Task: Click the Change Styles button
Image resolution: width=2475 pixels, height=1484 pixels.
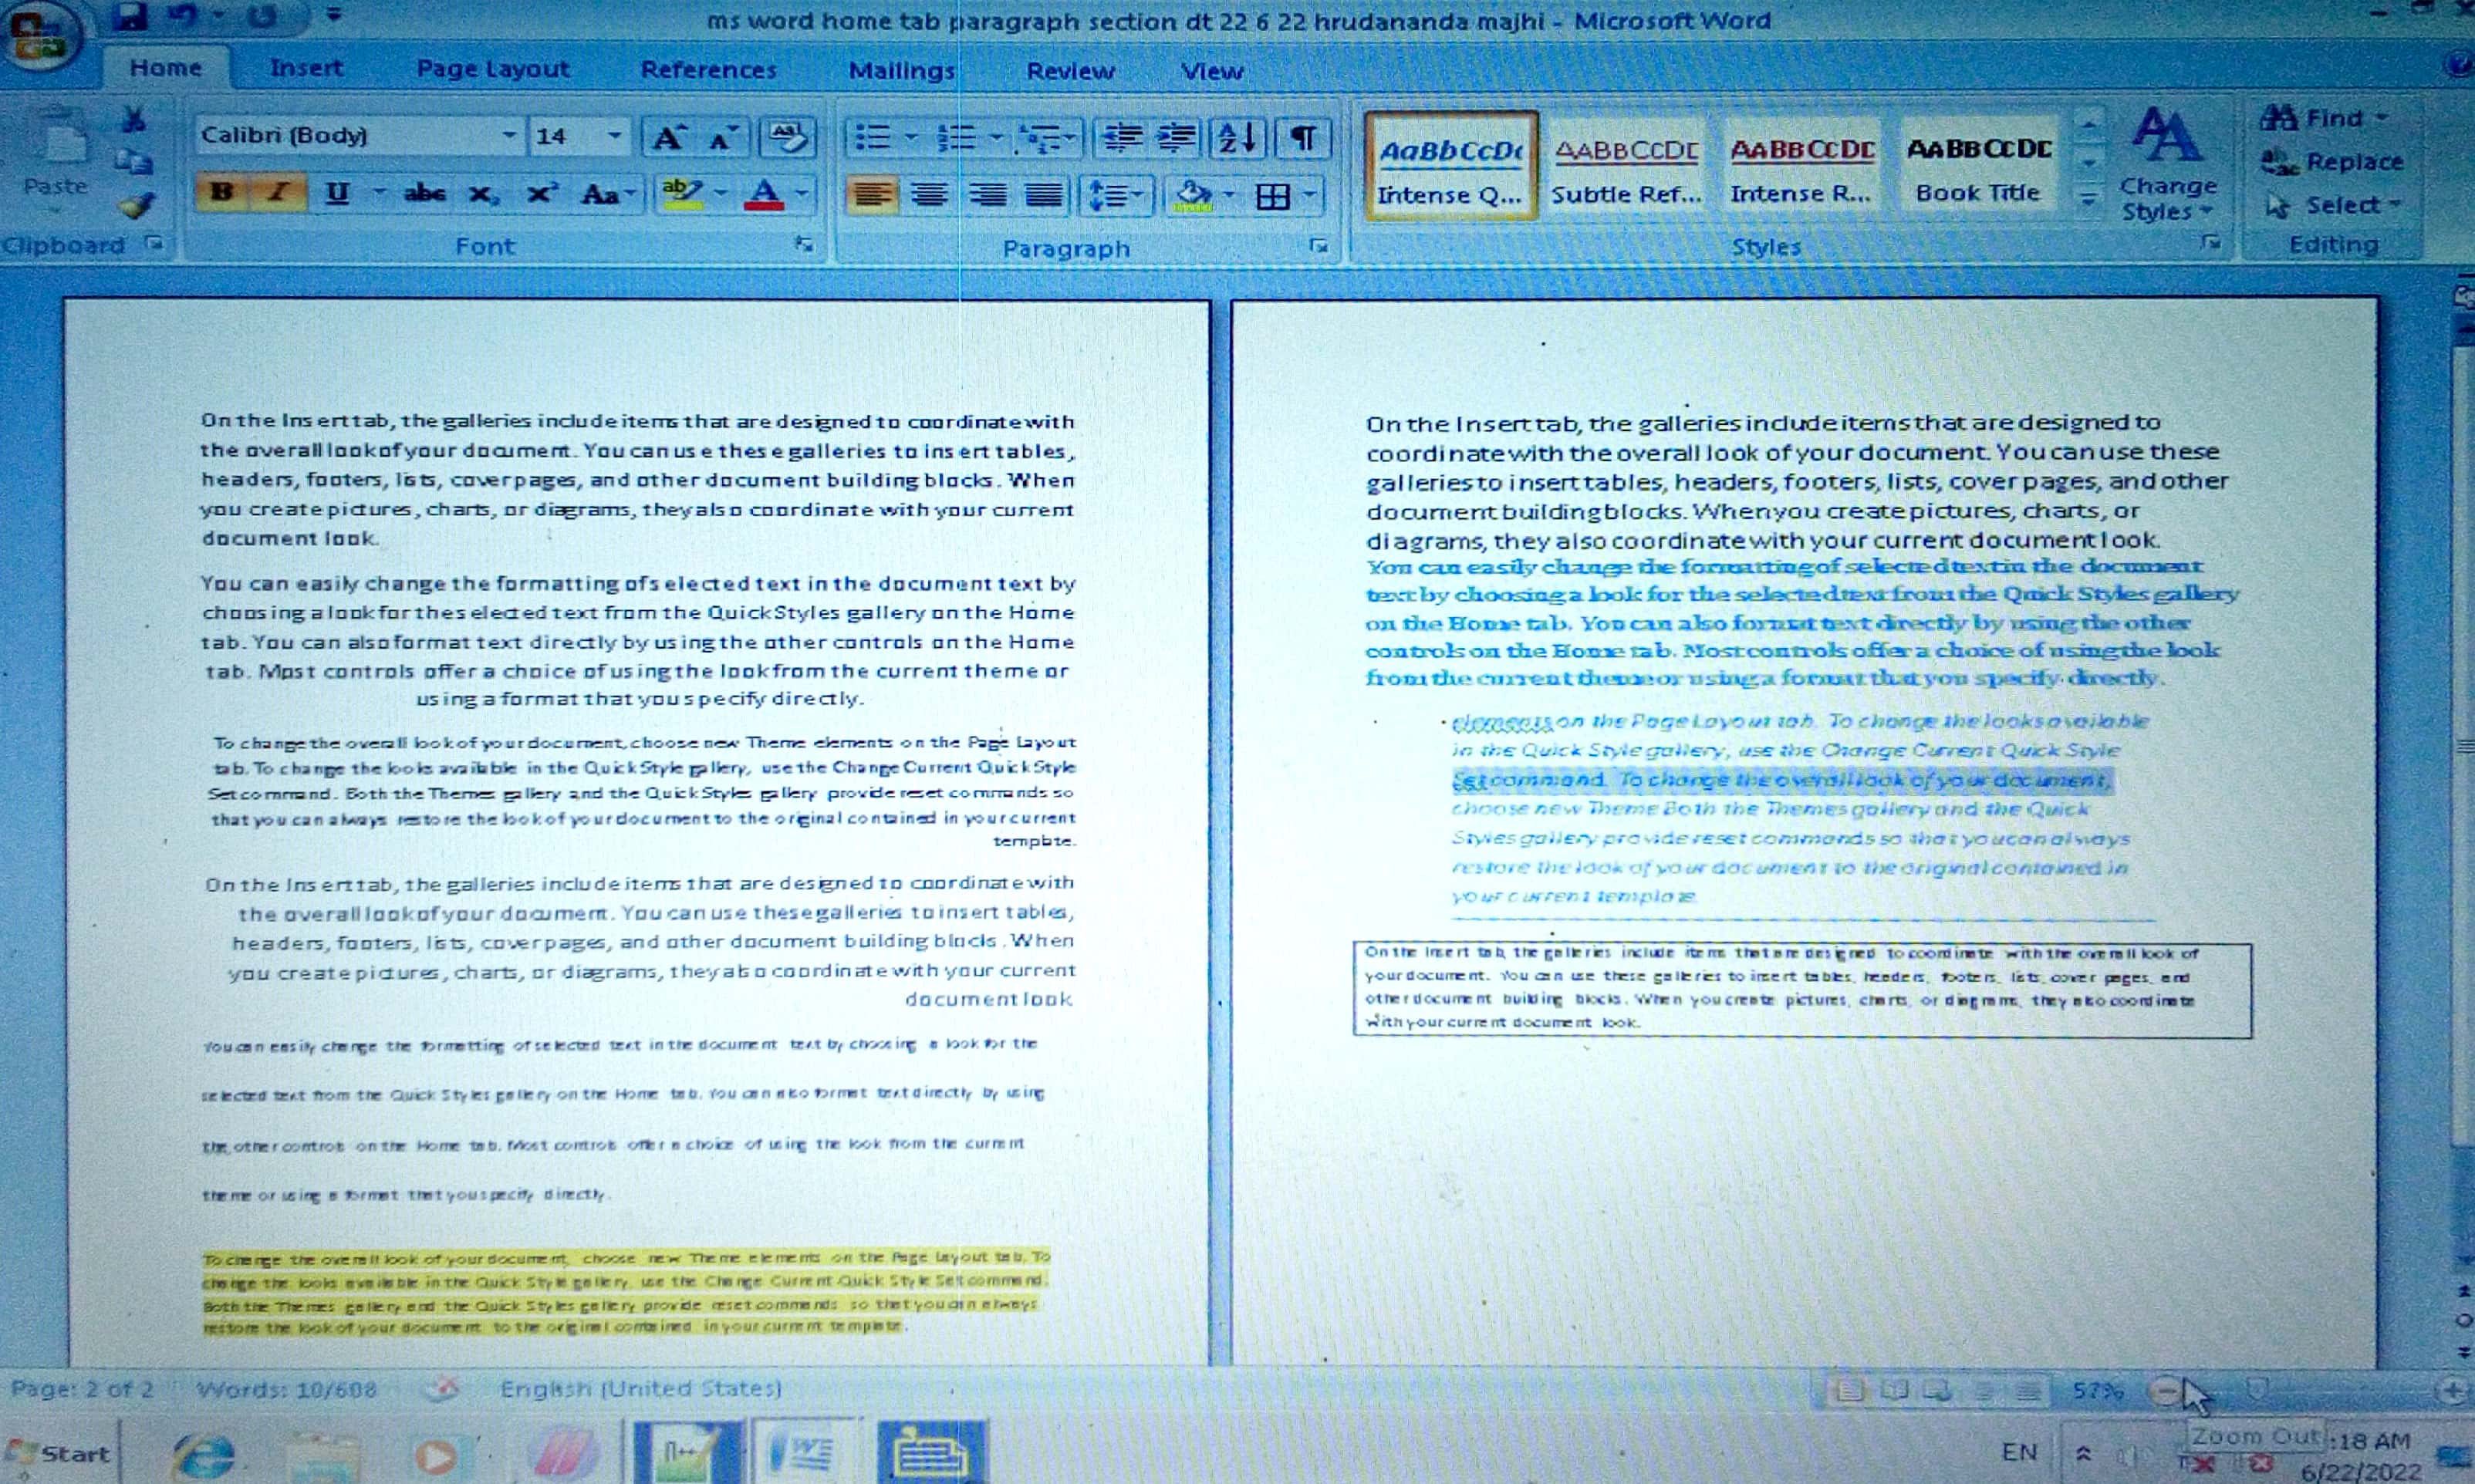Action: [2167, 165]
